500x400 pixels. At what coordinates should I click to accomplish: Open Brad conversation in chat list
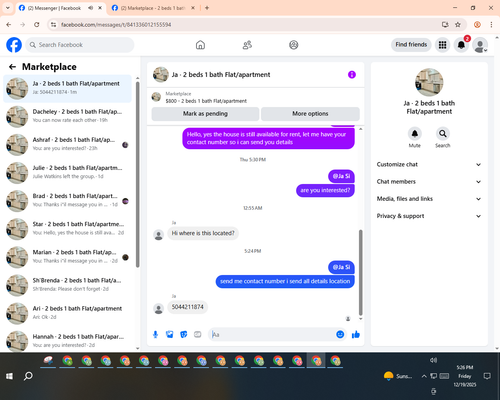67,201
